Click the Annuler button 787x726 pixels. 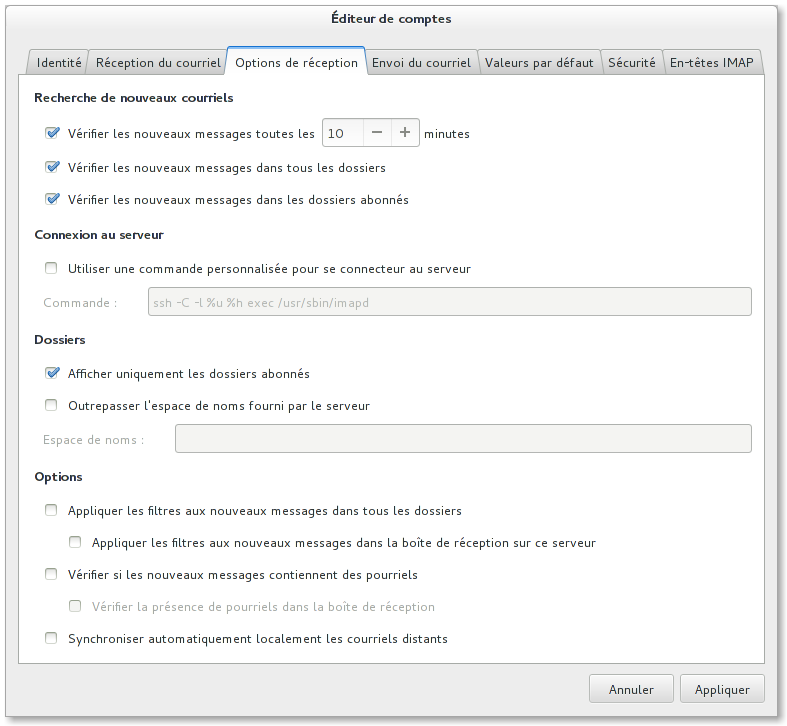[x=631, y=689]
